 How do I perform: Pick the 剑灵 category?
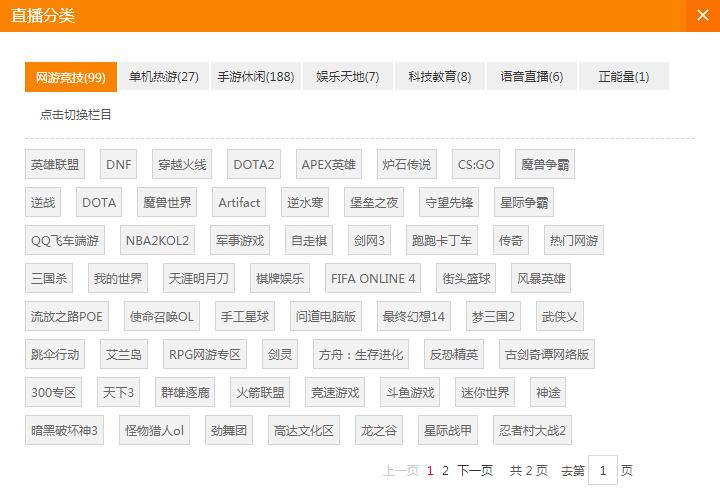click(x=280, y=354)
